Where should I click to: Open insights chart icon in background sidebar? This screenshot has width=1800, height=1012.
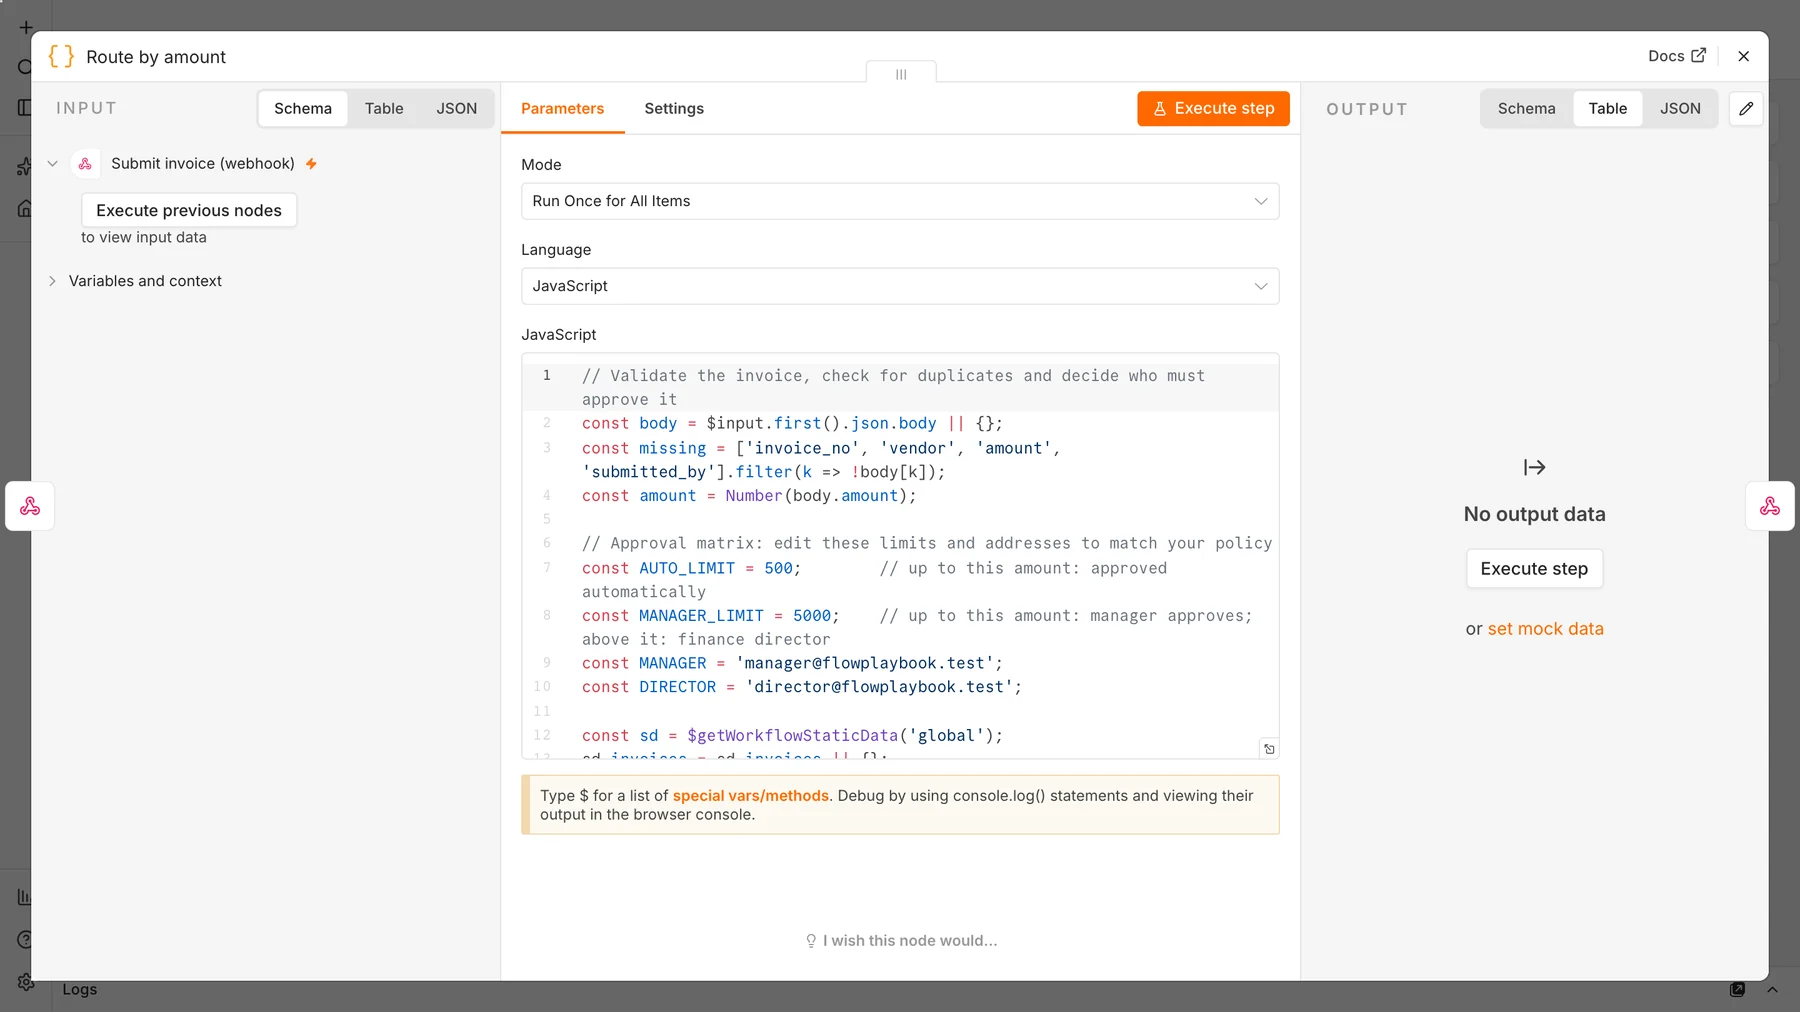click(24, 897)
